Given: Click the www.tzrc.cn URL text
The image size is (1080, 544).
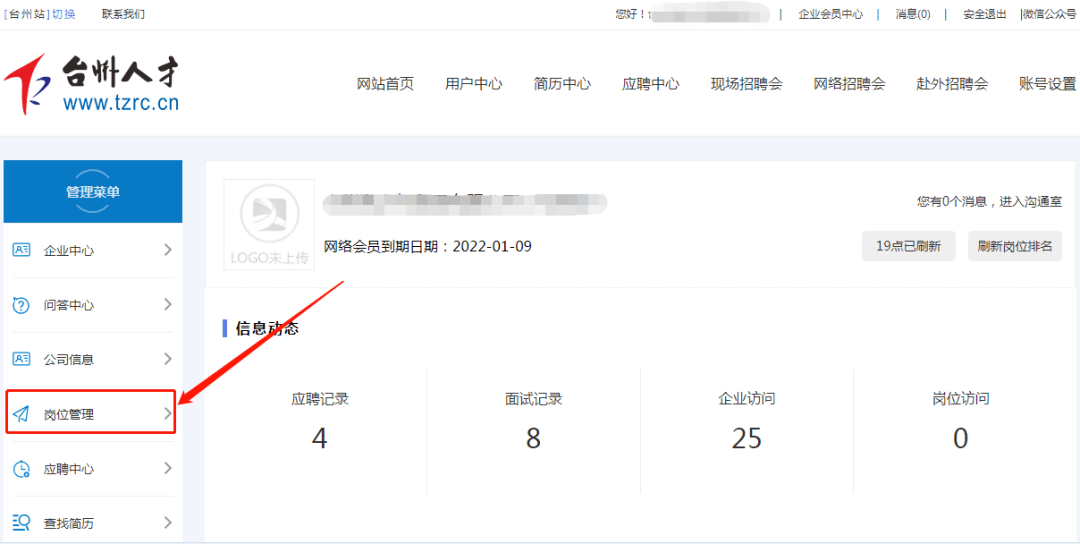Looking at the screenshot, I should [121, 103].
